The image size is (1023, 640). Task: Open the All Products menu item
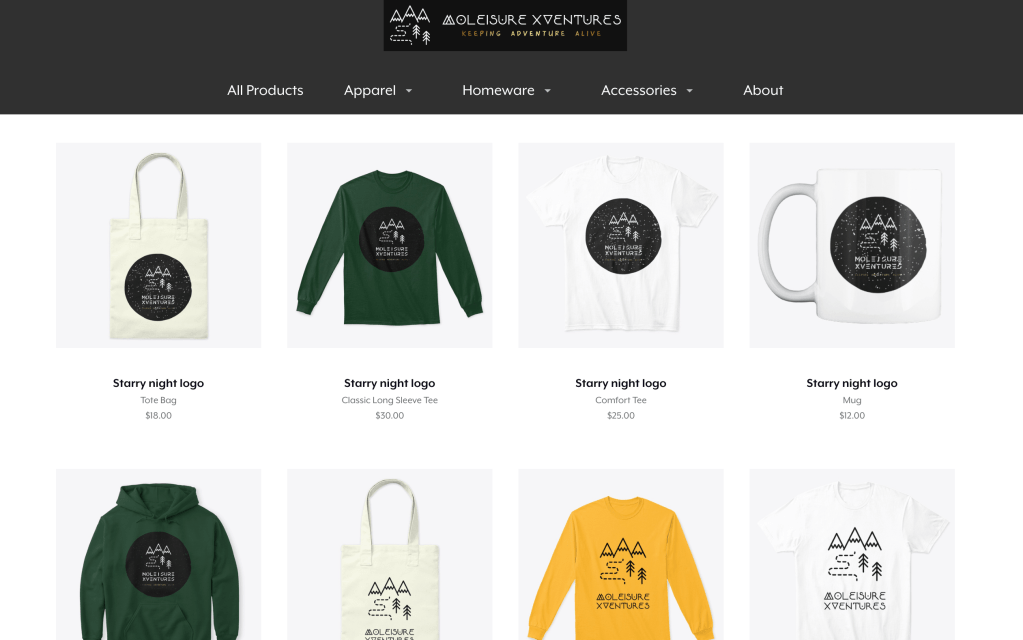265,90
